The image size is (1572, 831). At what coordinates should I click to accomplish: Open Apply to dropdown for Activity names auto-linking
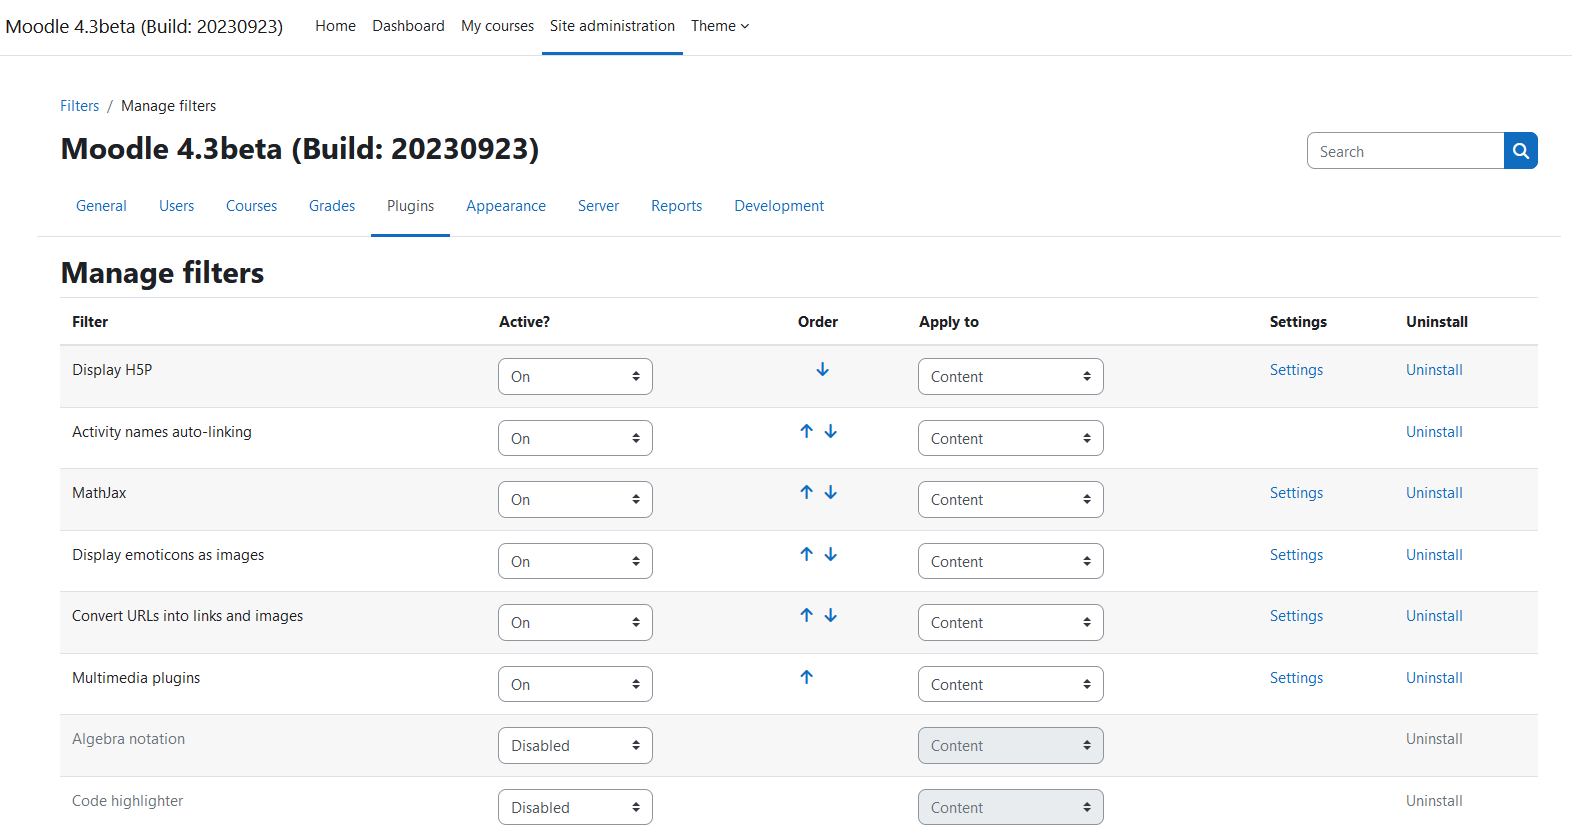[x=1011, y=438]
